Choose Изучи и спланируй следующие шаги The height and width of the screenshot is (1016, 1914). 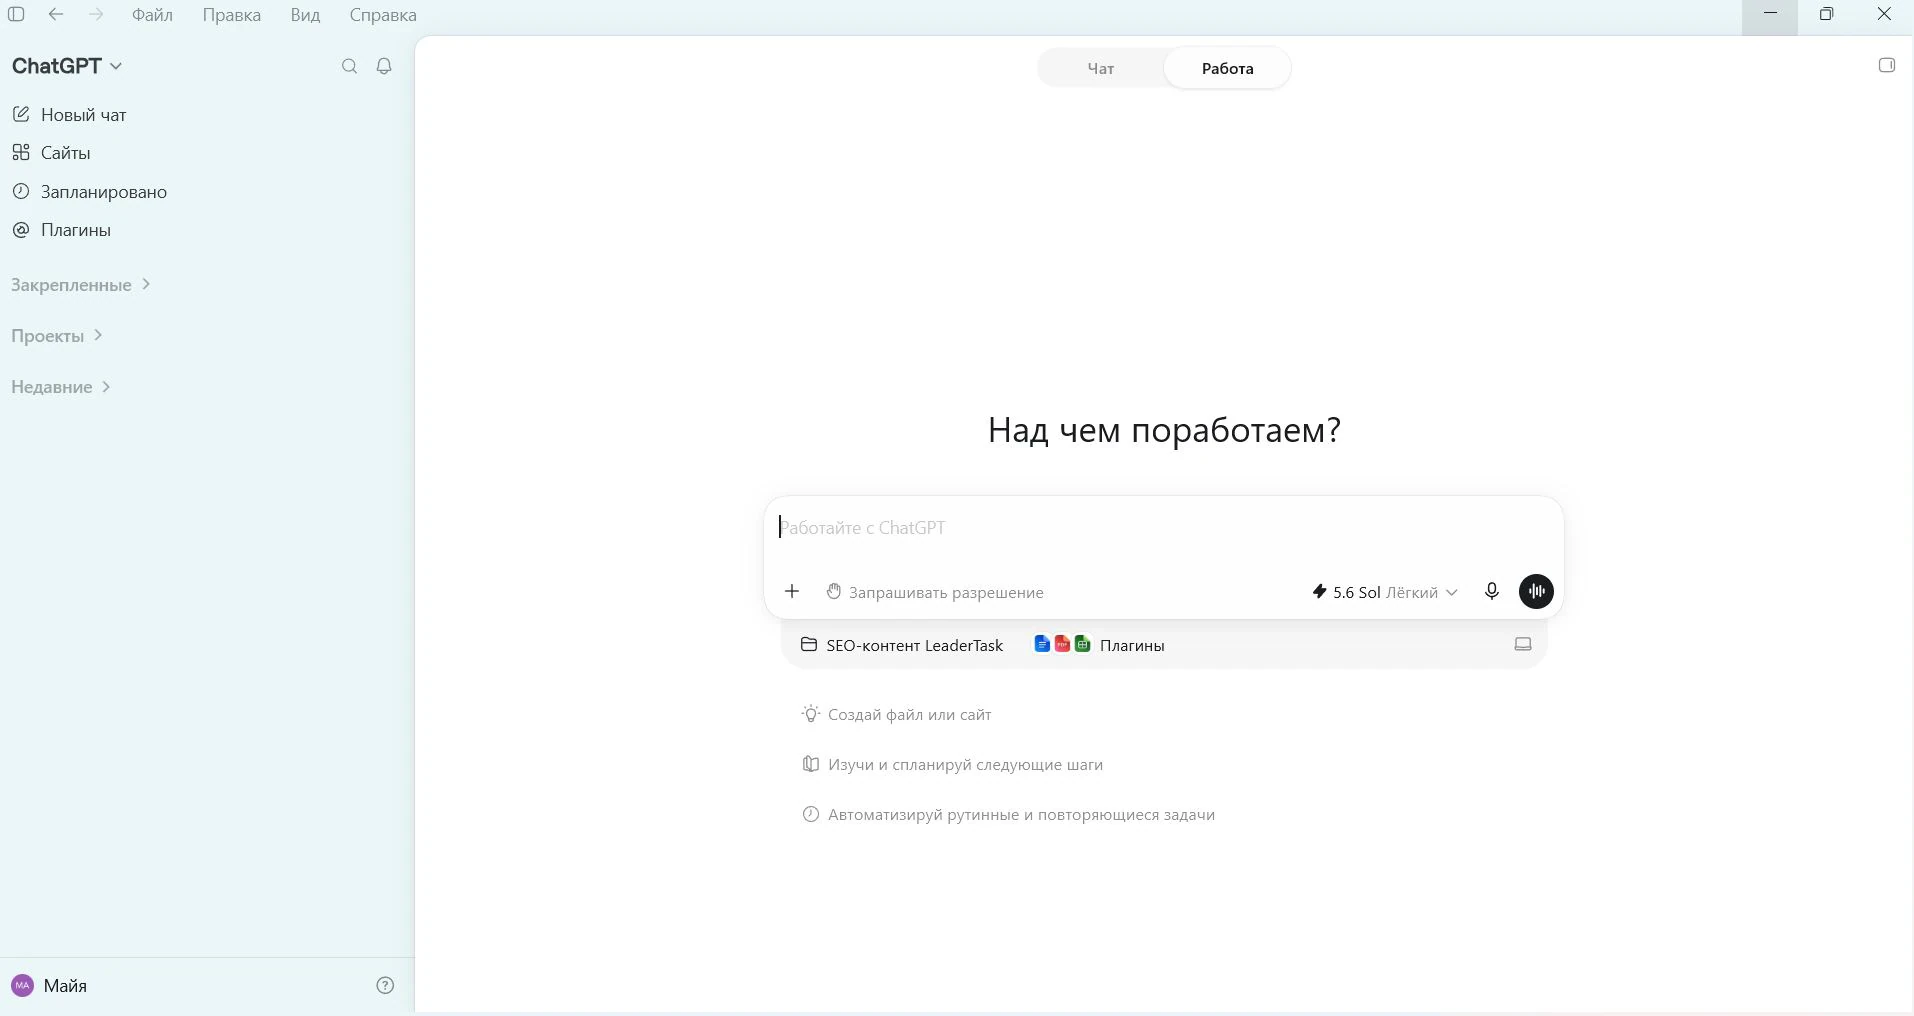[953, 764]
